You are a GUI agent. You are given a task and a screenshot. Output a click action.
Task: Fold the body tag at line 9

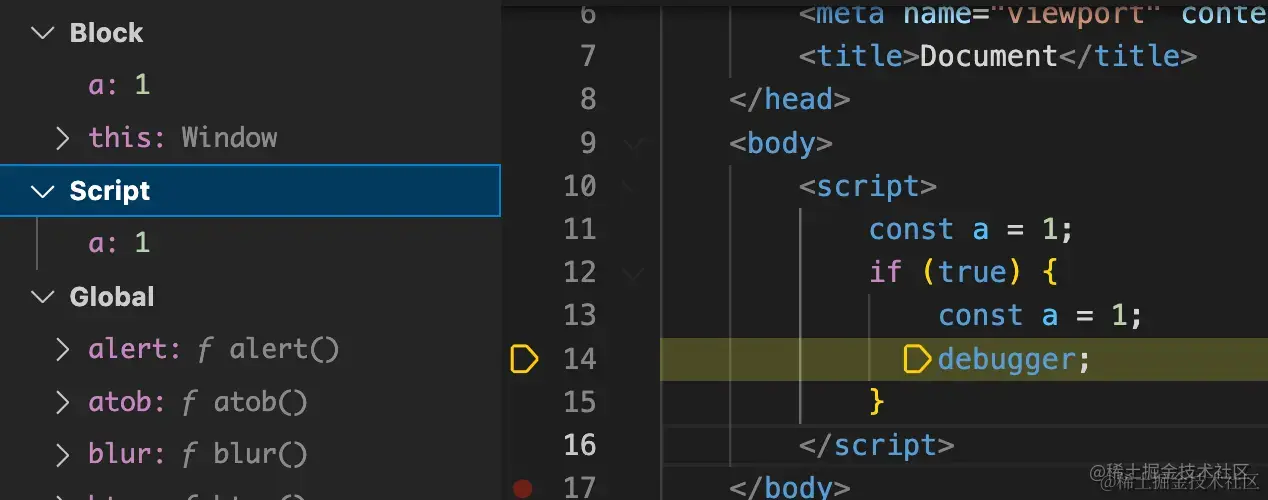click(633, 144)
